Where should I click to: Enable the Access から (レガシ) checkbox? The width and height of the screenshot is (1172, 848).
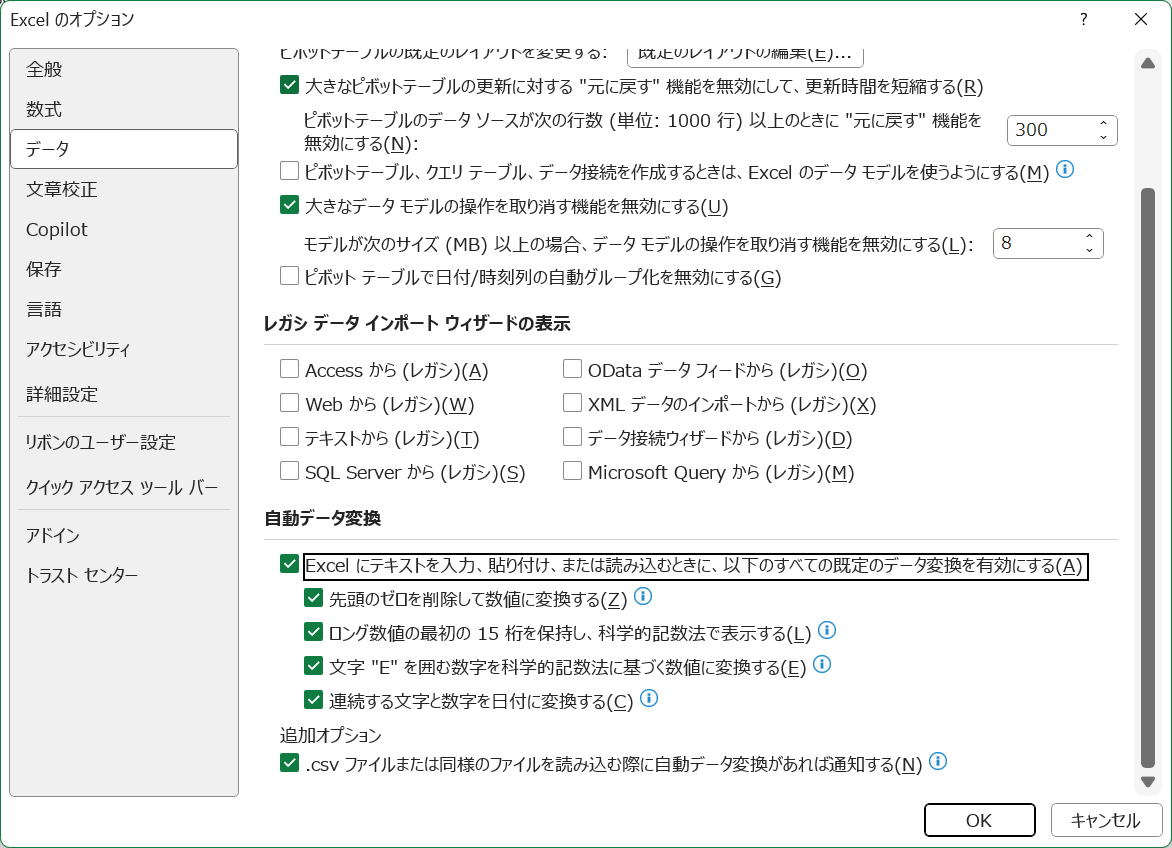(x=289, y=370)
